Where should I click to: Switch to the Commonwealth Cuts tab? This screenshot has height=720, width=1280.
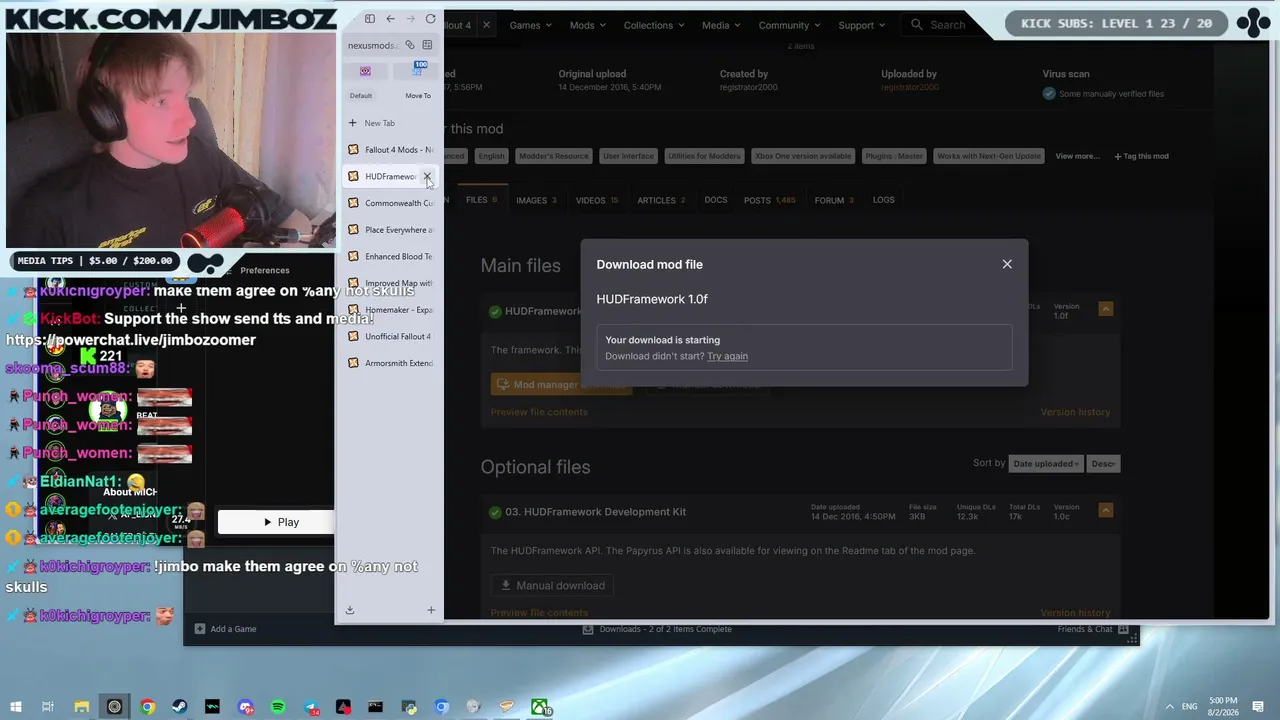(x=391, y=203)
